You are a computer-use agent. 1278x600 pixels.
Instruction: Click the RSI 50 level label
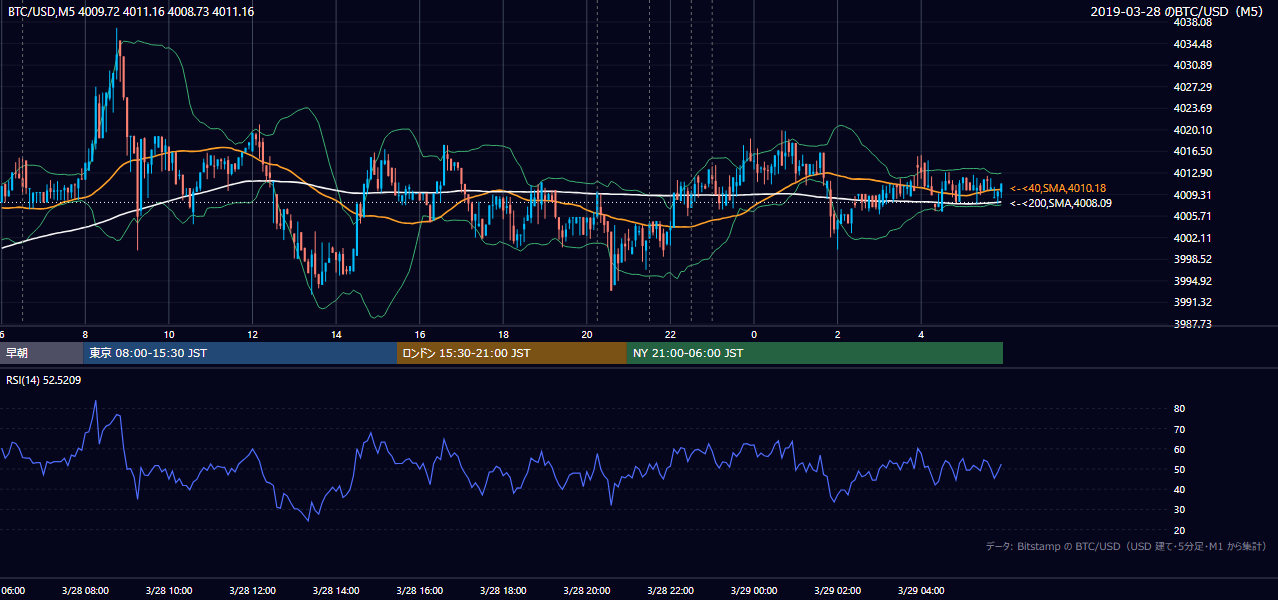click(x=1179, y=469)
